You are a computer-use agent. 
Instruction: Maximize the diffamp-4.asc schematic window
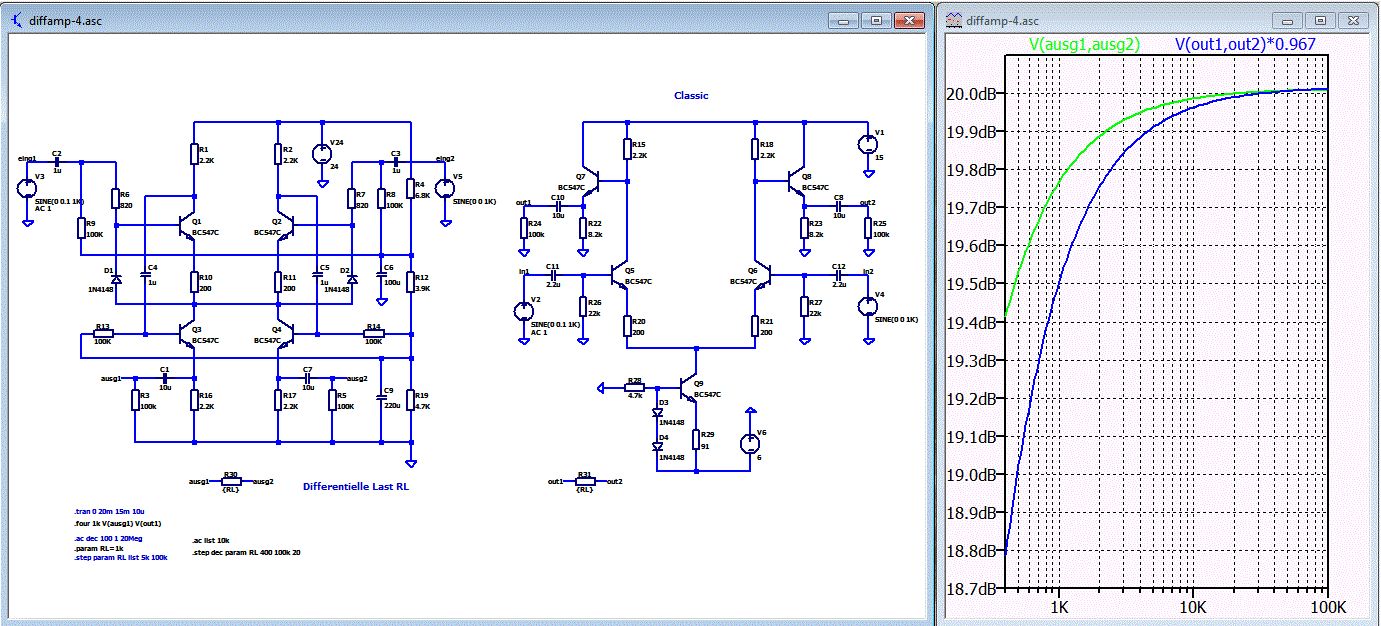pos(875,20)
